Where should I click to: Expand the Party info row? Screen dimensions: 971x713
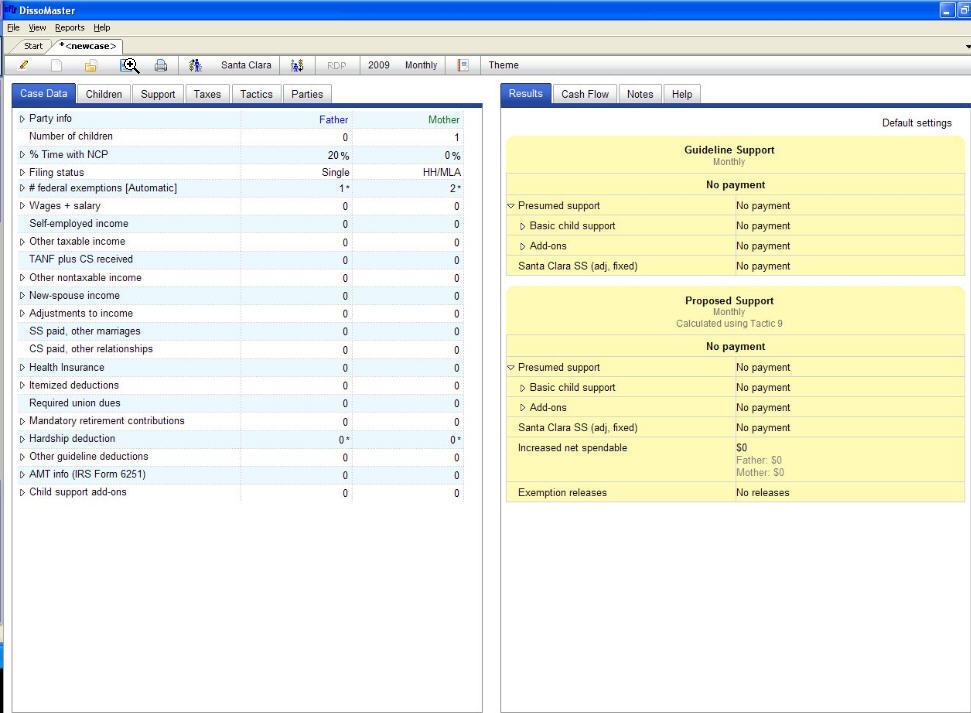tap(22, 119)
